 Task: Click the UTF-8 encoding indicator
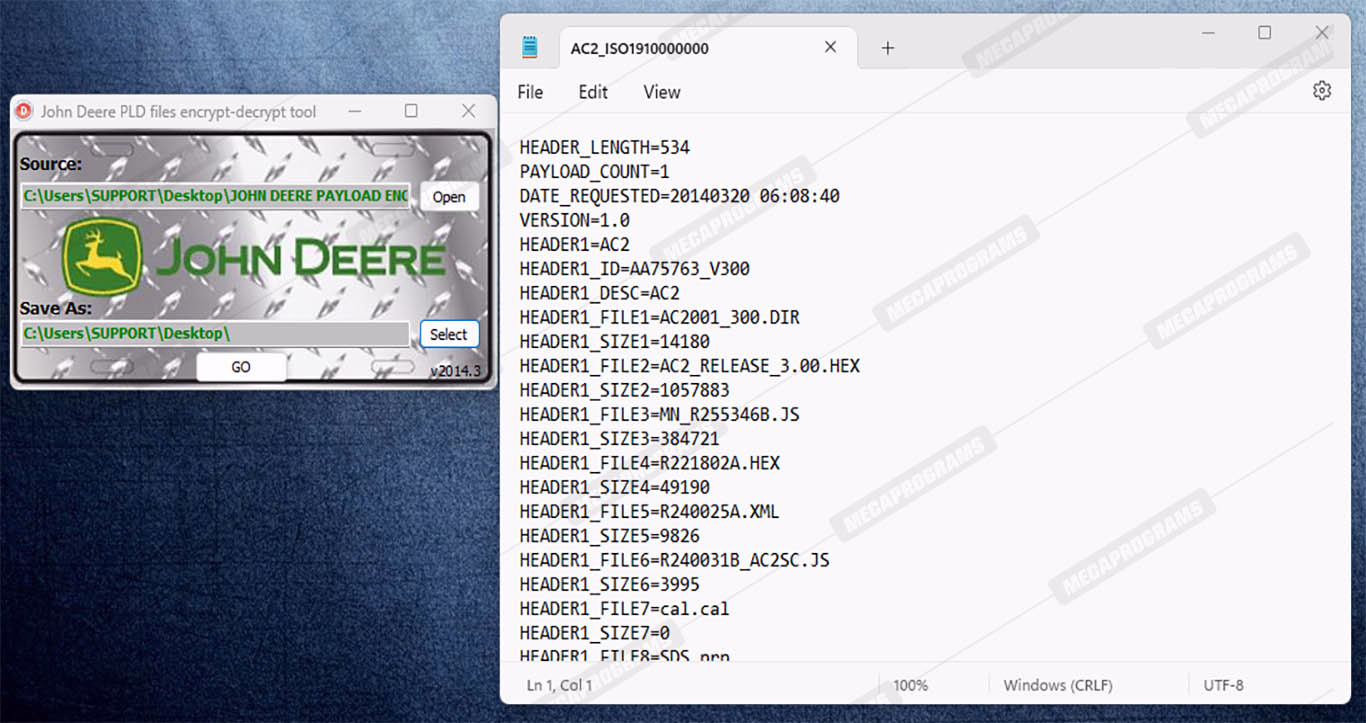point(1223,685)
